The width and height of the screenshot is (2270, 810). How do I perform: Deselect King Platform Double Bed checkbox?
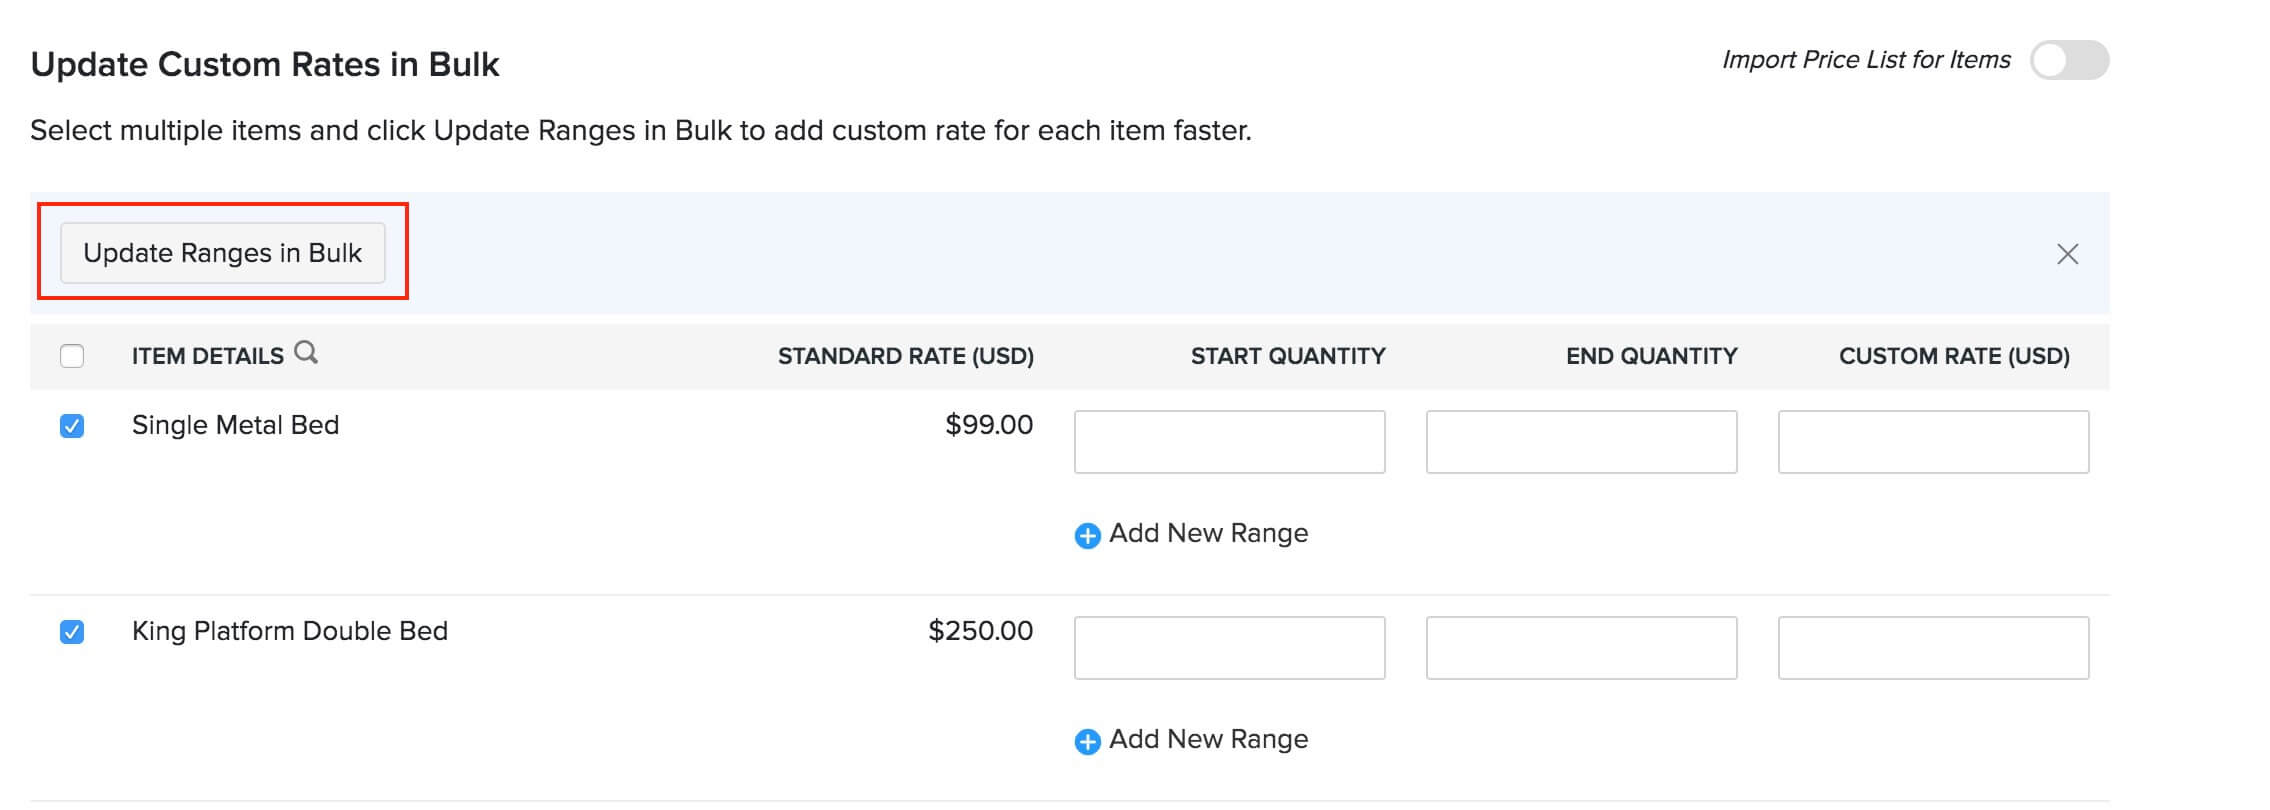click(72, 632)
